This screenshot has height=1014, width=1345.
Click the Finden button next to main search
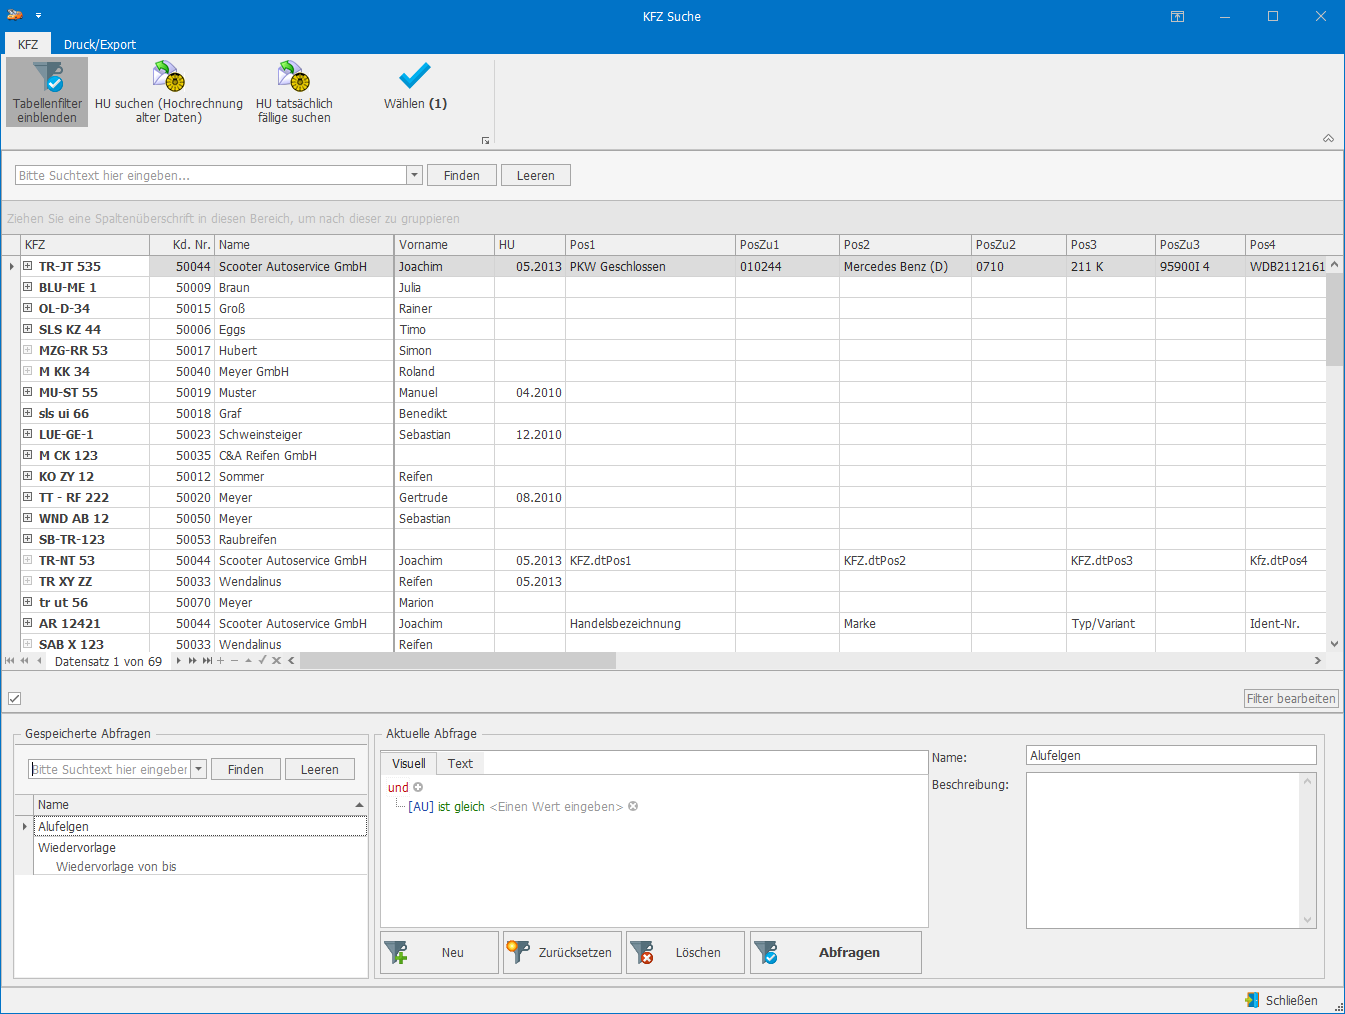pyautogui.click(x=462, y=175)
